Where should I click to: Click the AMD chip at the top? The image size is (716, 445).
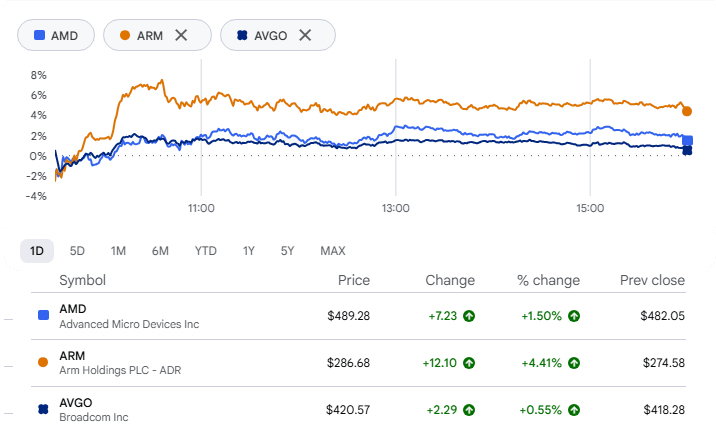point(56,35)
